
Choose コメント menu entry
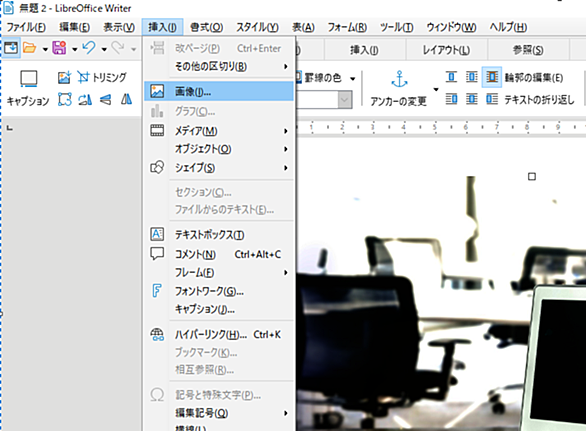point(219,254)
